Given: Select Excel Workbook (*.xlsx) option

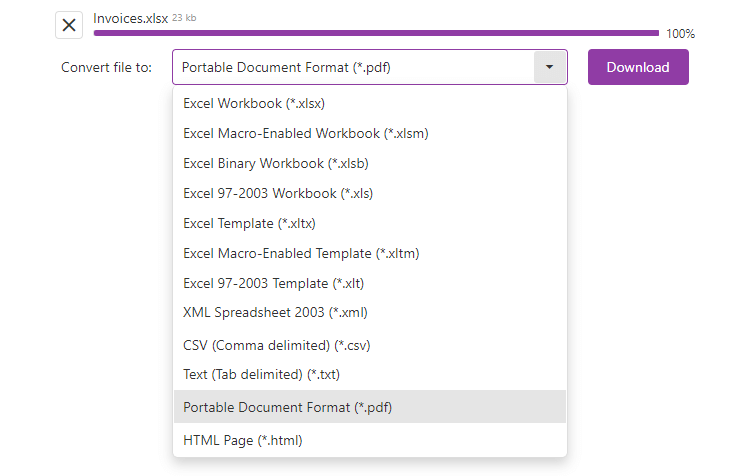Looking at the screenshot, I should click(x=254, y=103).
